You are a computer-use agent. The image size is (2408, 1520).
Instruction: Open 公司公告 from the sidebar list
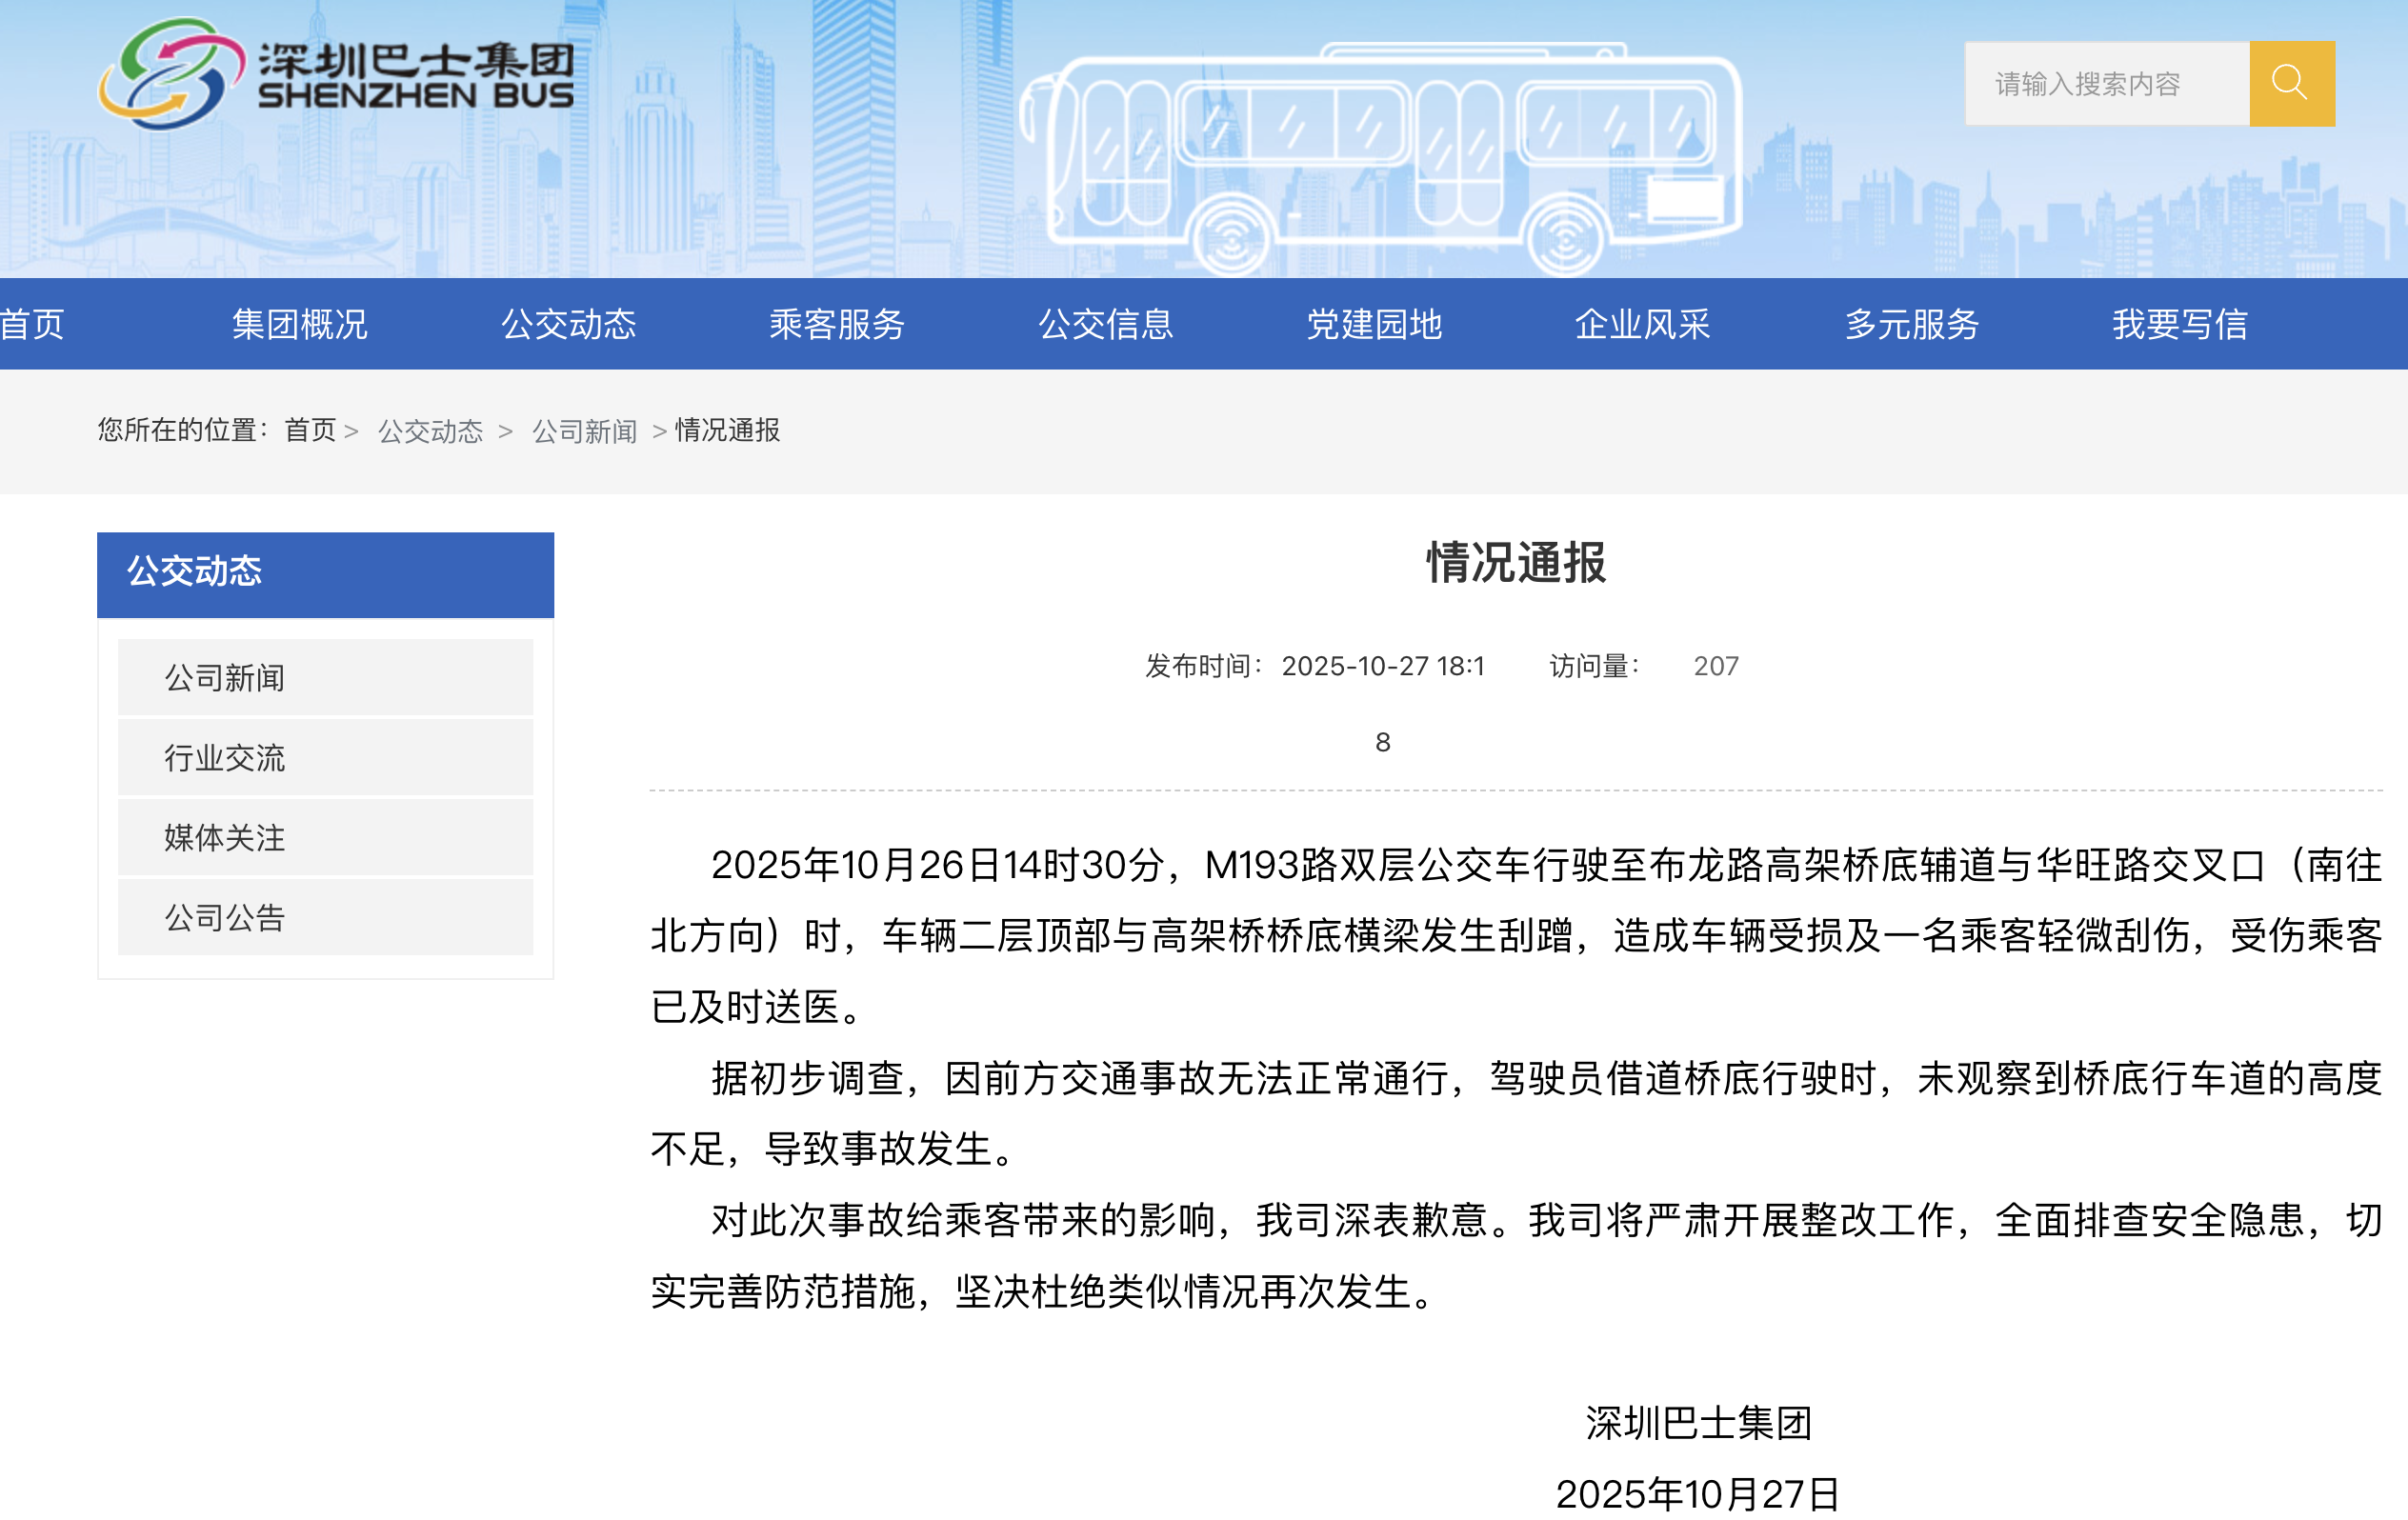point(224,918)
